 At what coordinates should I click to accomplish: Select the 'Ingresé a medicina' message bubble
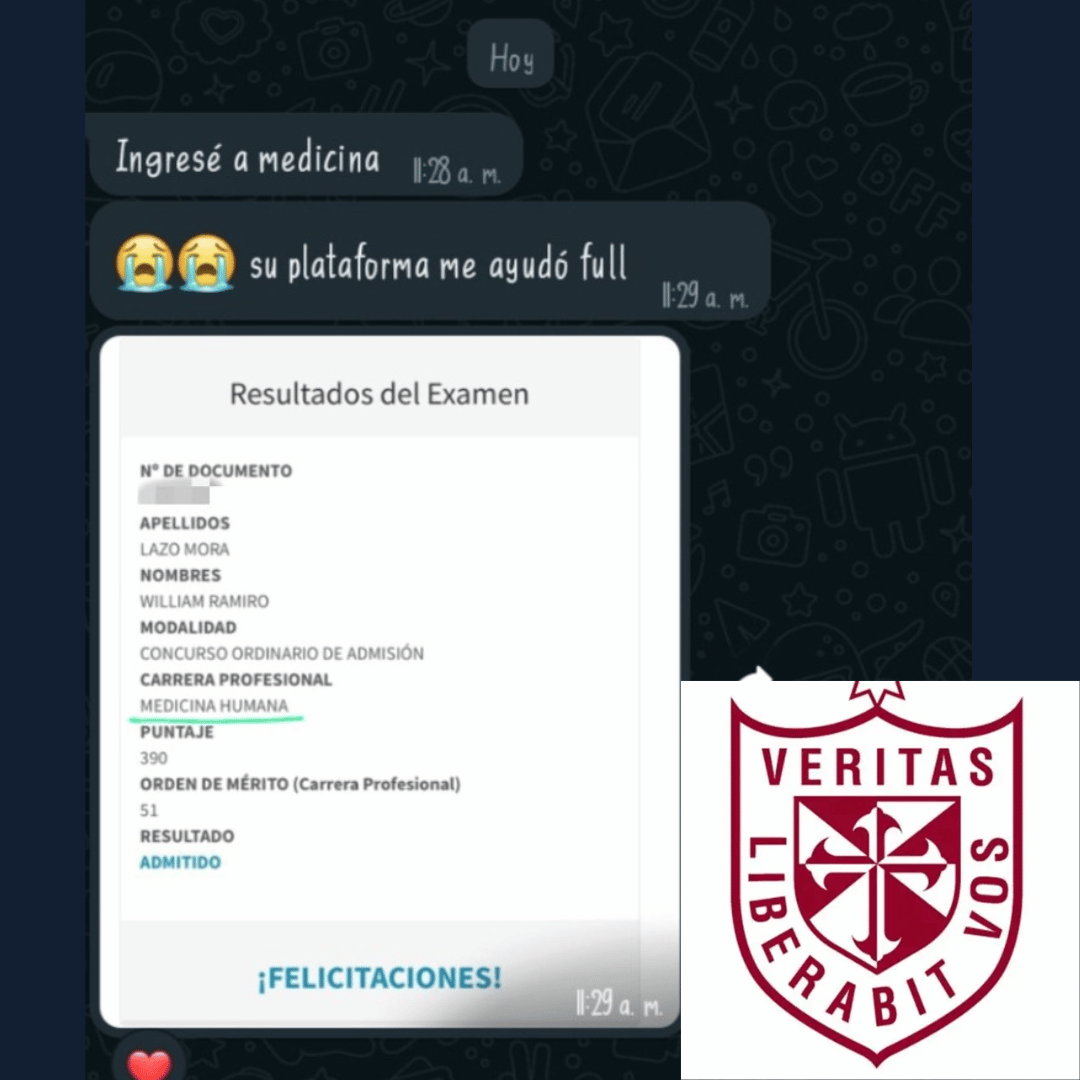click(306, 156)
